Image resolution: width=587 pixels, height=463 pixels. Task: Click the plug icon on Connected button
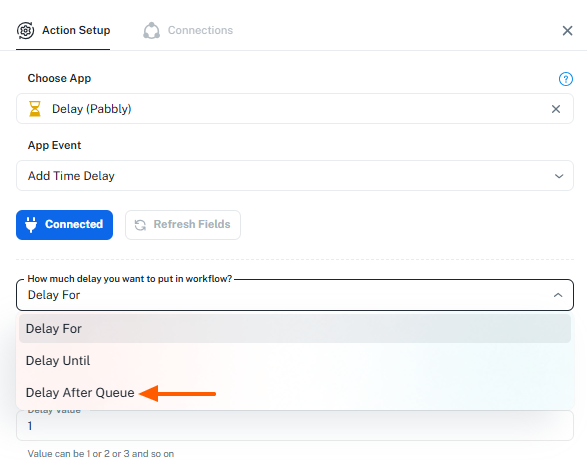(x=31, y=225)
